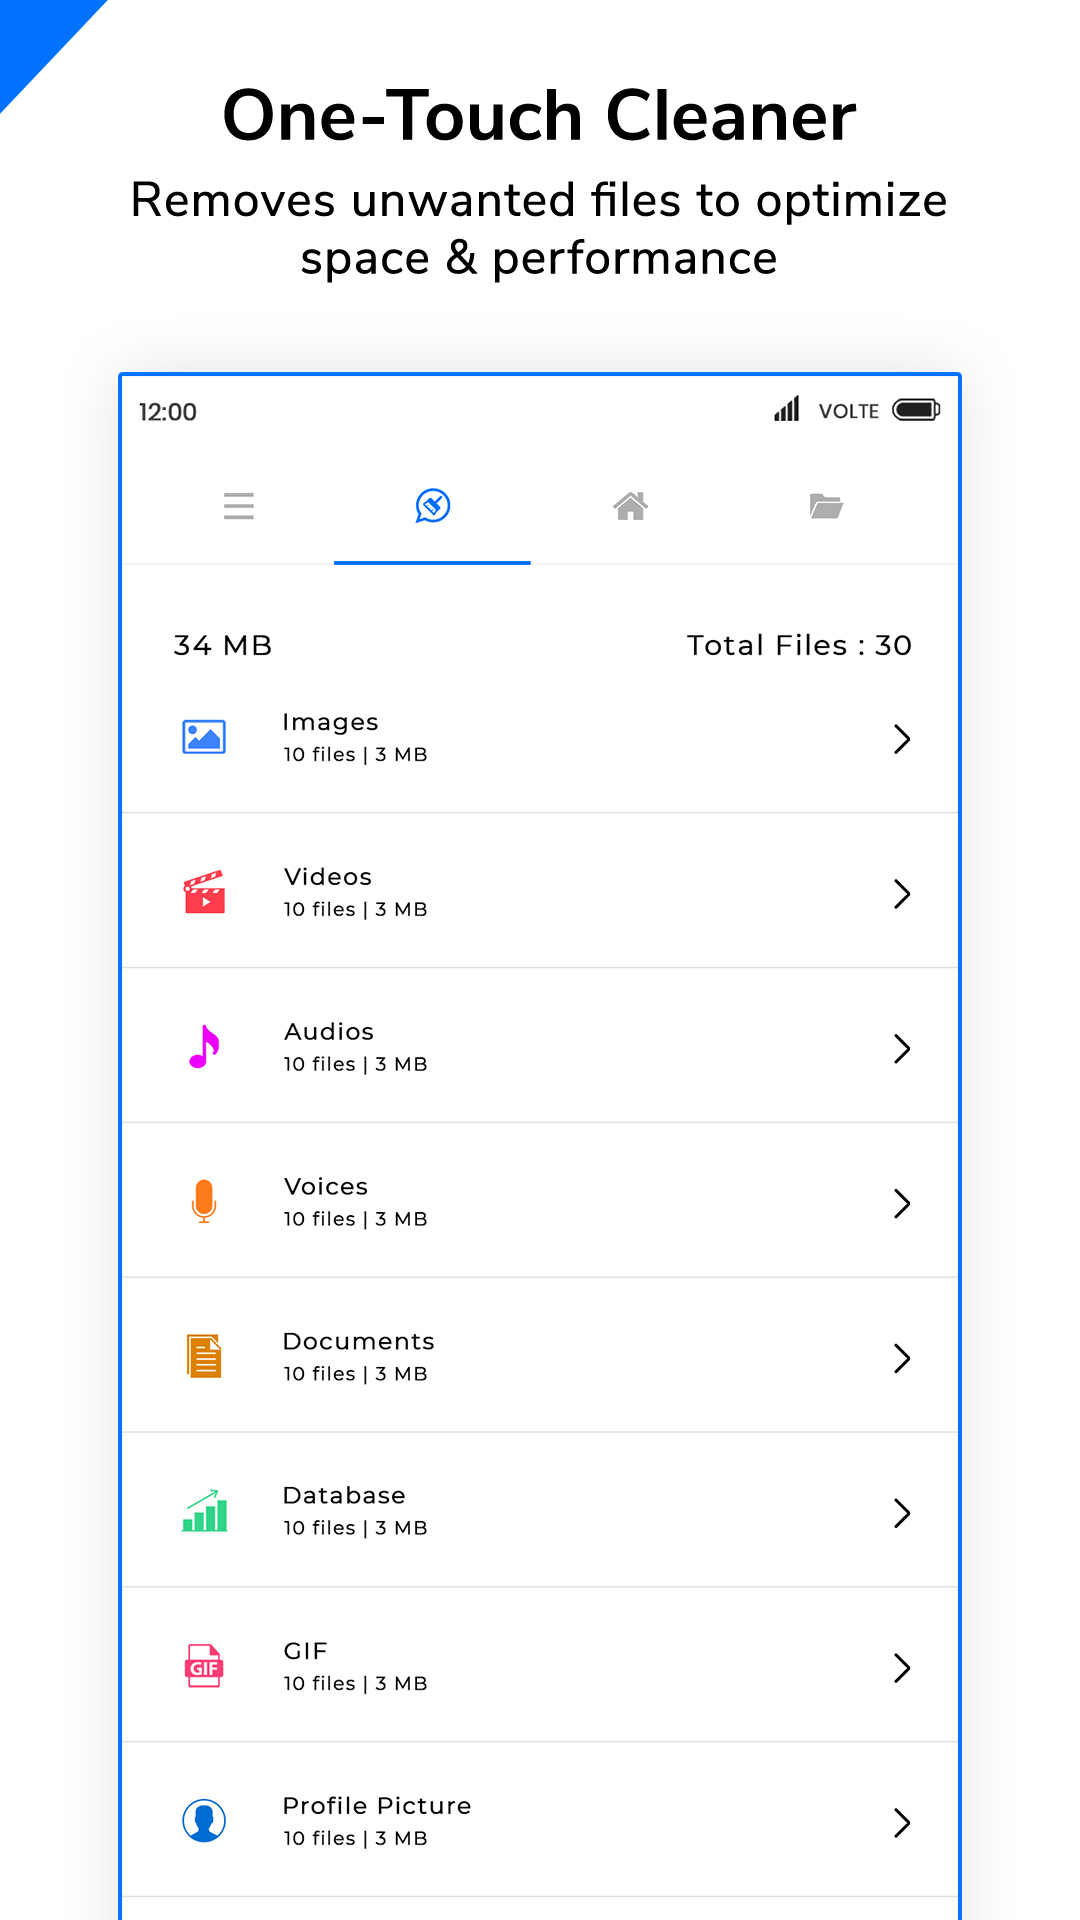Viewport: 1080px width, 1920px height.
Task: Expand the Videos category arrow
Action: [x=901, y=894]
